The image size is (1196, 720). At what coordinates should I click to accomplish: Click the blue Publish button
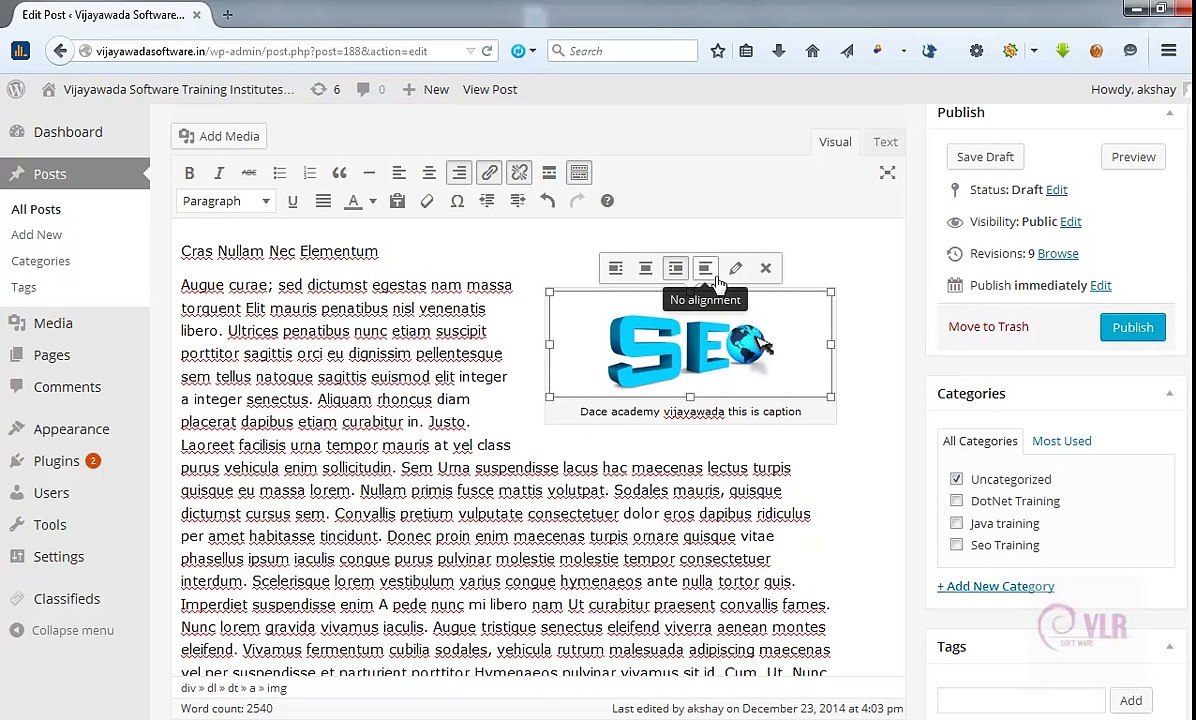1133,327
